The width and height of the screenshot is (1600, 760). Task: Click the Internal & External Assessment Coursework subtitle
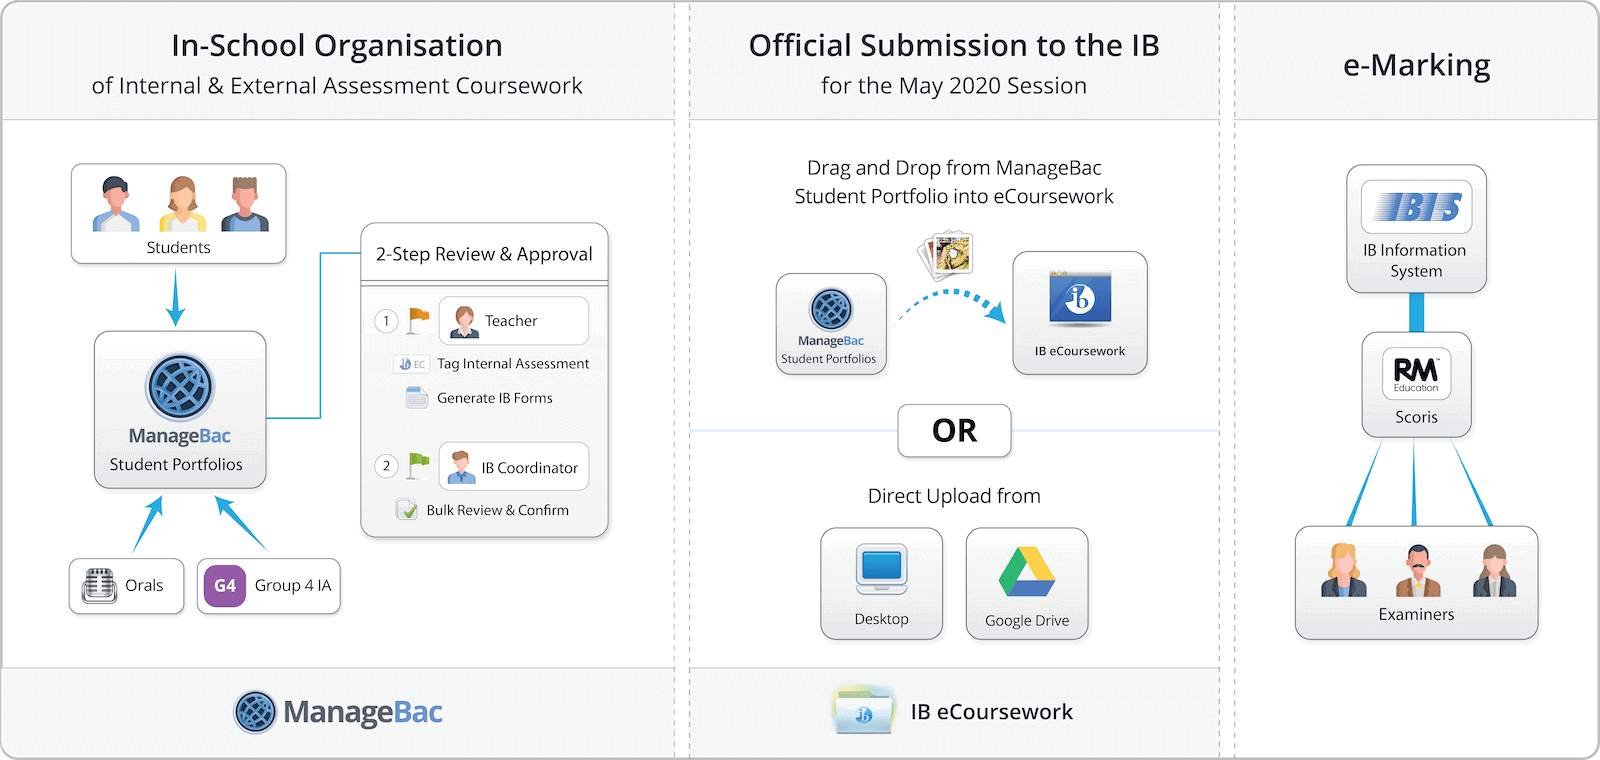(337, 86)
